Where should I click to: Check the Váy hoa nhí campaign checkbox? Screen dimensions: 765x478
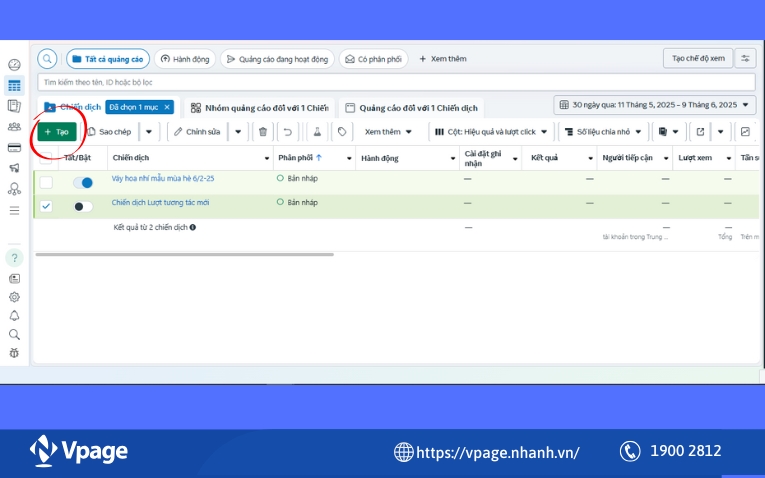coord(46,182)
